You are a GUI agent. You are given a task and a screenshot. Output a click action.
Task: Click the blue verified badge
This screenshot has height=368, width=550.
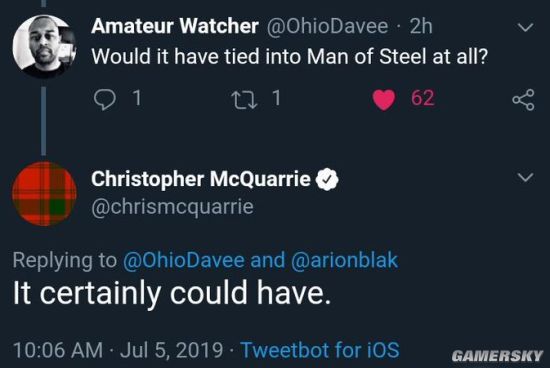click(327, 179)
